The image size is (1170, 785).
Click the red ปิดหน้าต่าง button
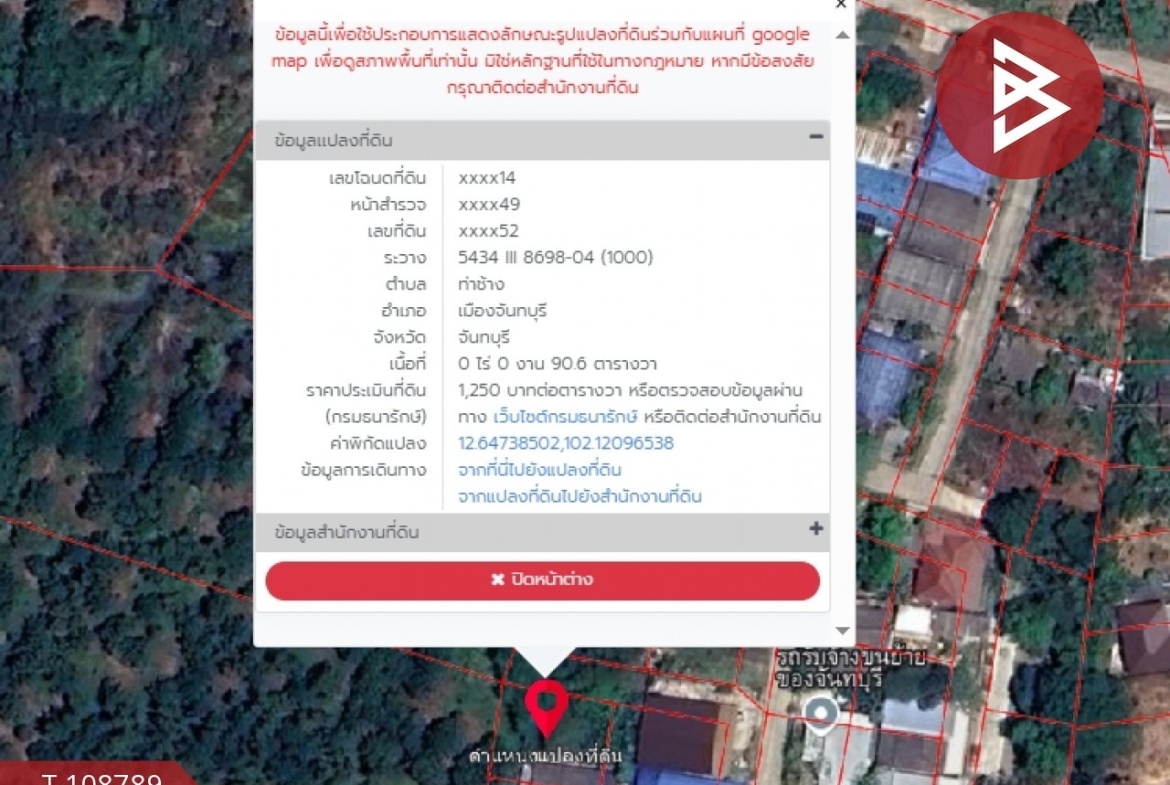pyautogui.click(x=542, y=581)
